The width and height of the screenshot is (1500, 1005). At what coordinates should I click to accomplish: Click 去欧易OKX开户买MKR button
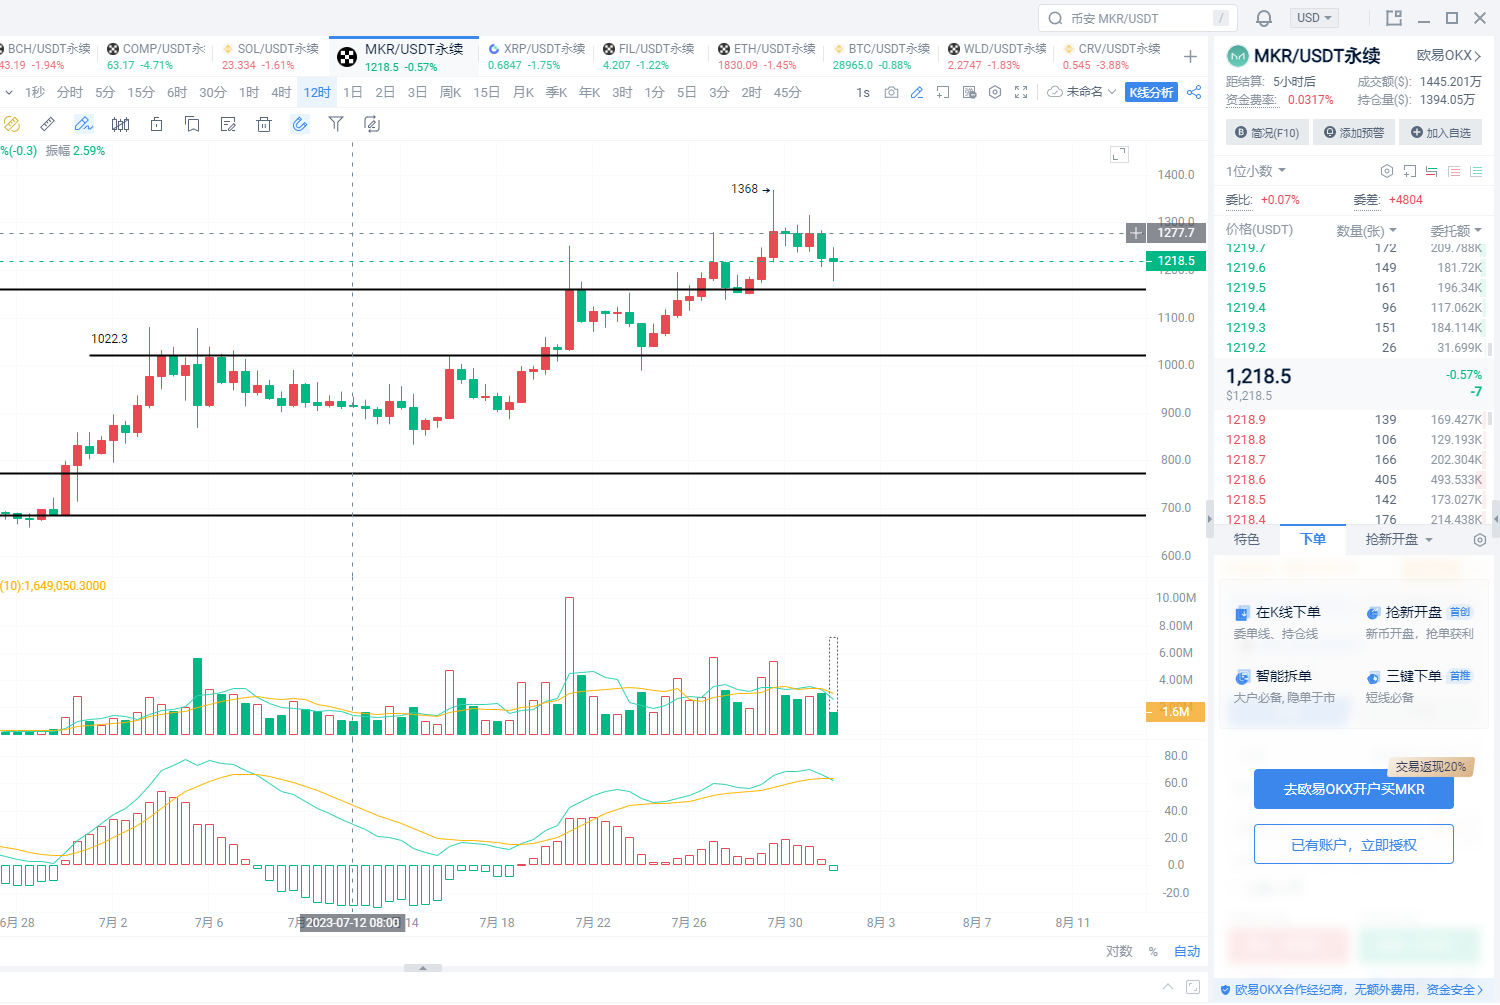(1354, 789)
